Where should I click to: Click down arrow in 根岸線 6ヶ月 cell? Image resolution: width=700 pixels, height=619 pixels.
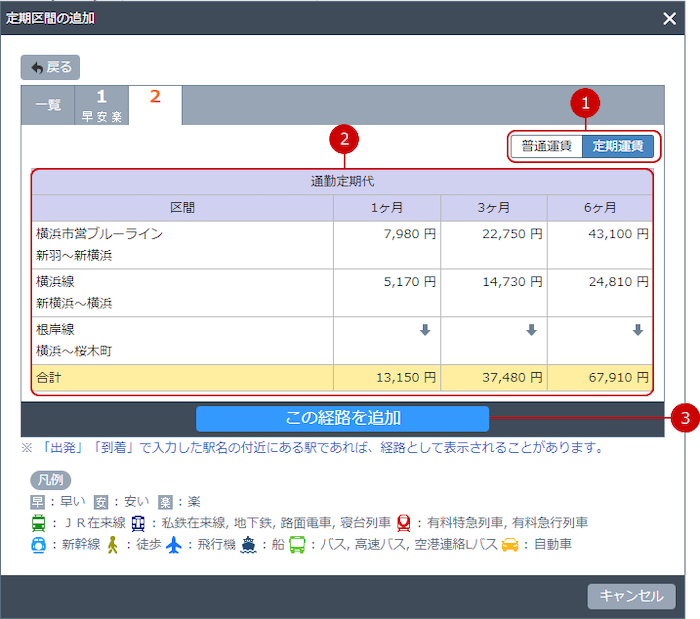[x=637, y=330]
